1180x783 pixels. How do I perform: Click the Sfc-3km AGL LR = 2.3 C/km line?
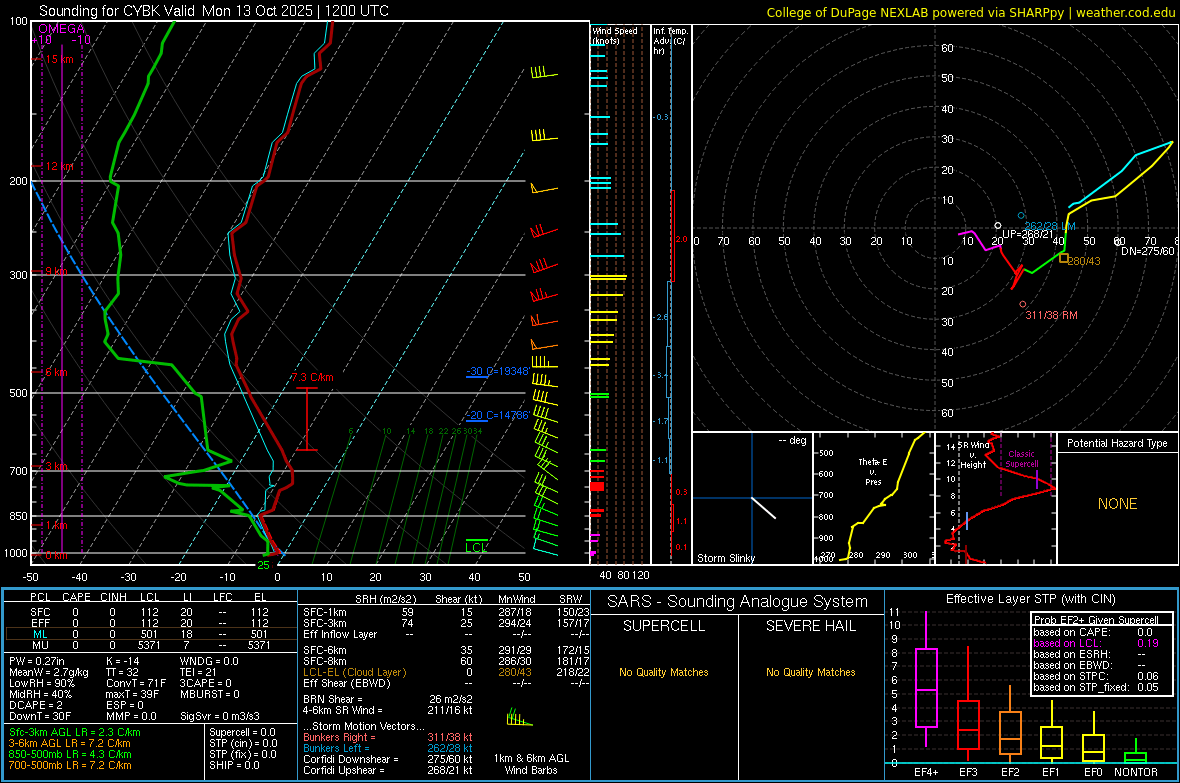pos(75,732)
